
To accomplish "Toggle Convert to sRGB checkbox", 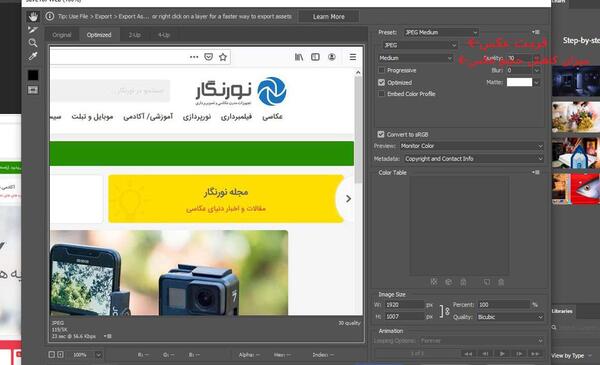I will (381, 134).
